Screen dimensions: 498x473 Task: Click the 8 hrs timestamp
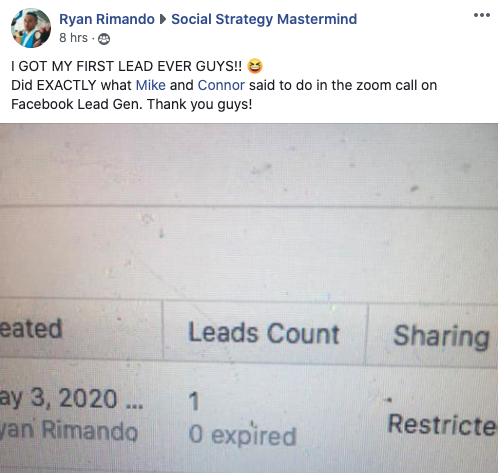tap(73, 38)
